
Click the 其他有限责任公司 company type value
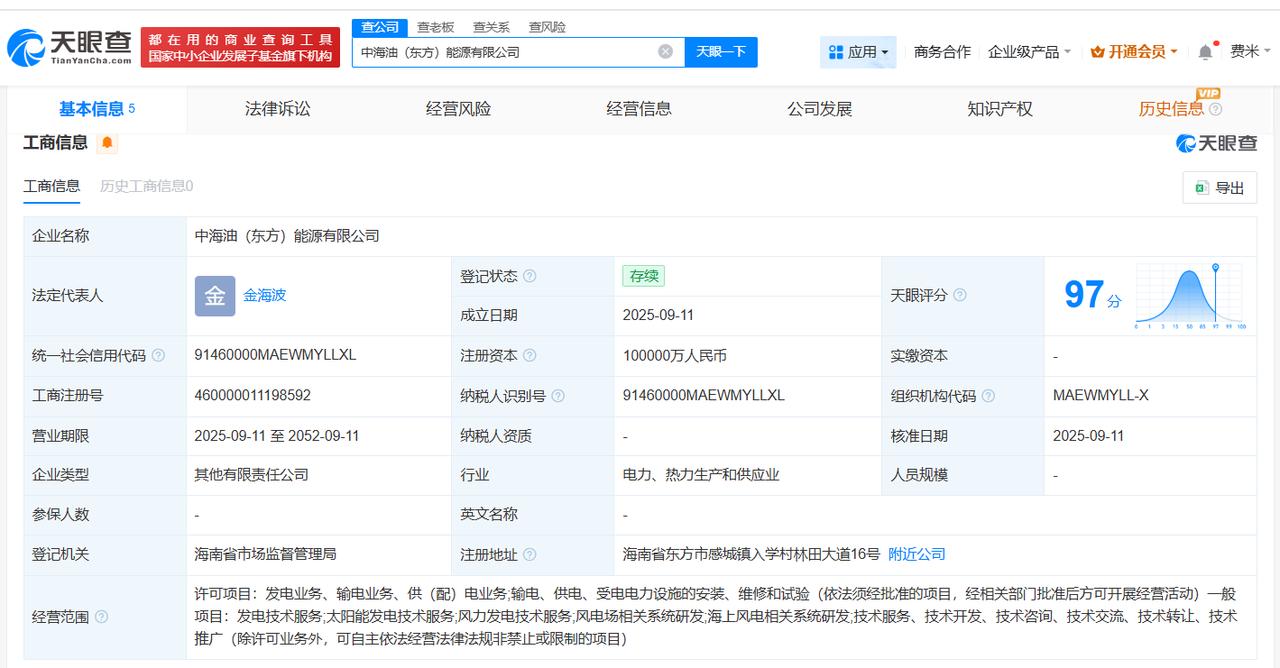point(251,475)
